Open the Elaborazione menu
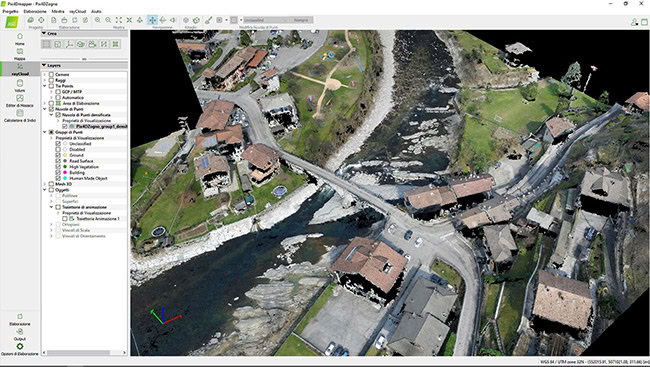650x367 pixels. pos(35,11)
